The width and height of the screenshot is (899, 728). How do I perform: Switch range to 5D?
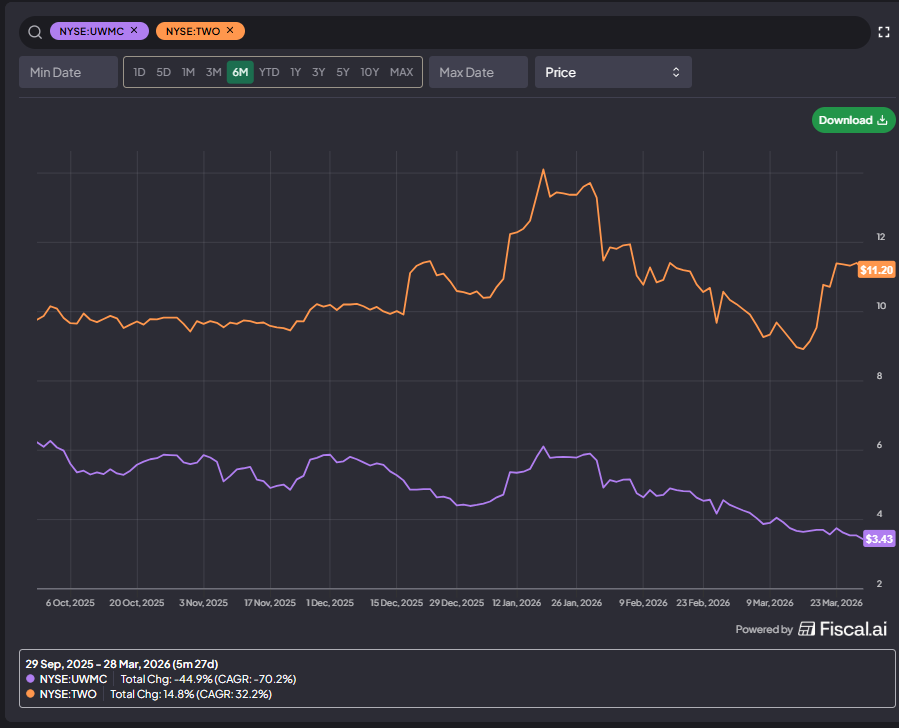coord(163,72)
